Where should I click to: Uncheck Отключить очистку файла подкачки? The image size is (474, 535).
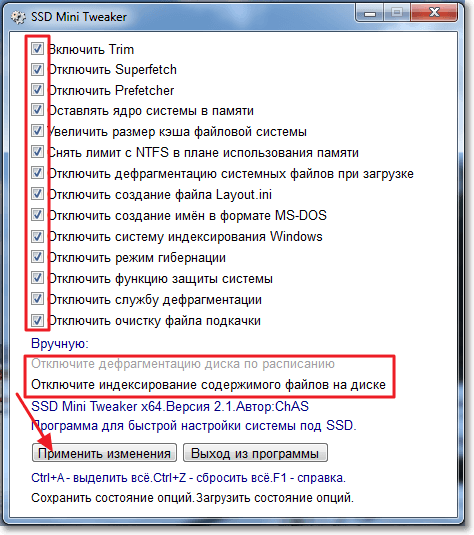click(37, 320)
